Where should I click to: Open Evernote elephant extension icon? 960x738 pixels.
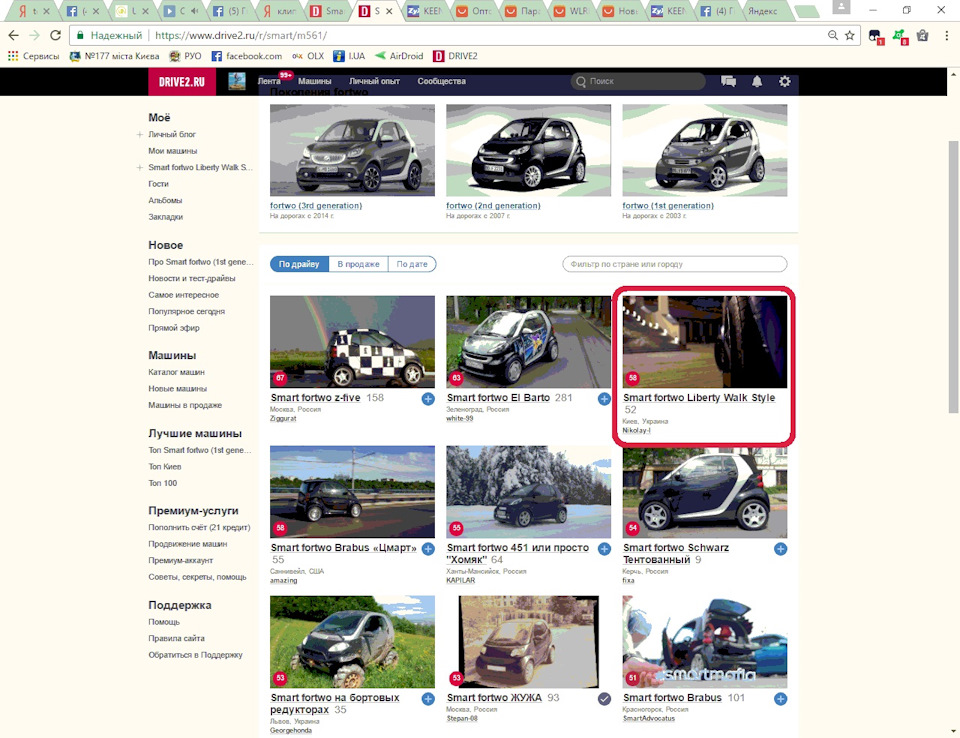(876, 36)
